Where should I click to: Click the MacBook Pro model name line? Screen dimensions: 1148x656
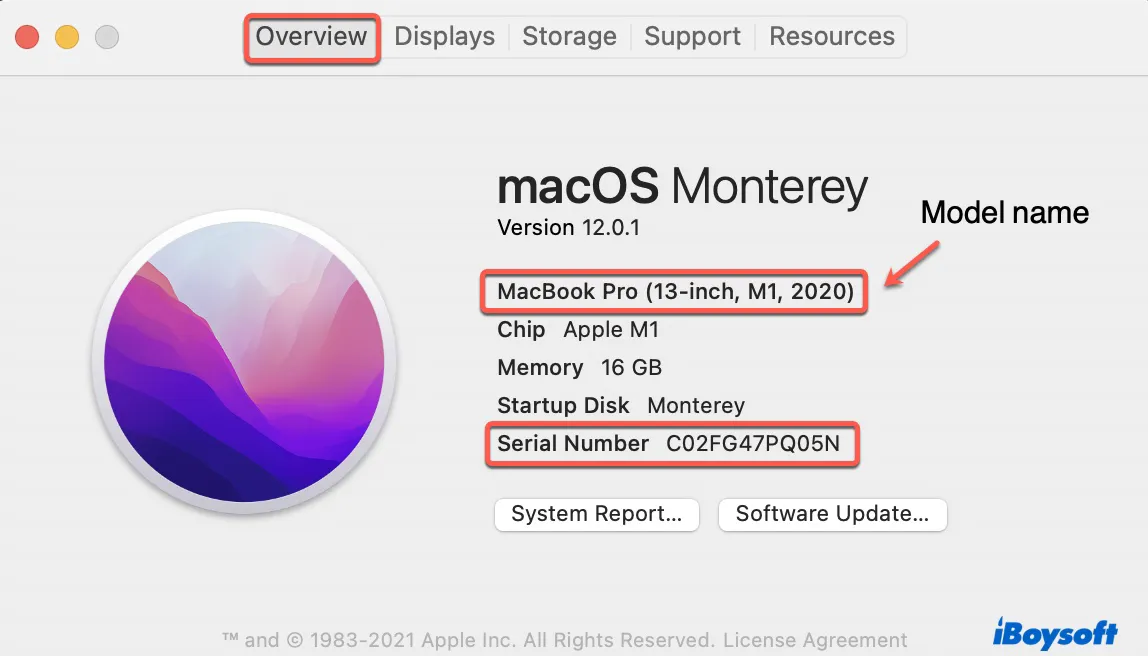coord(675,292)
